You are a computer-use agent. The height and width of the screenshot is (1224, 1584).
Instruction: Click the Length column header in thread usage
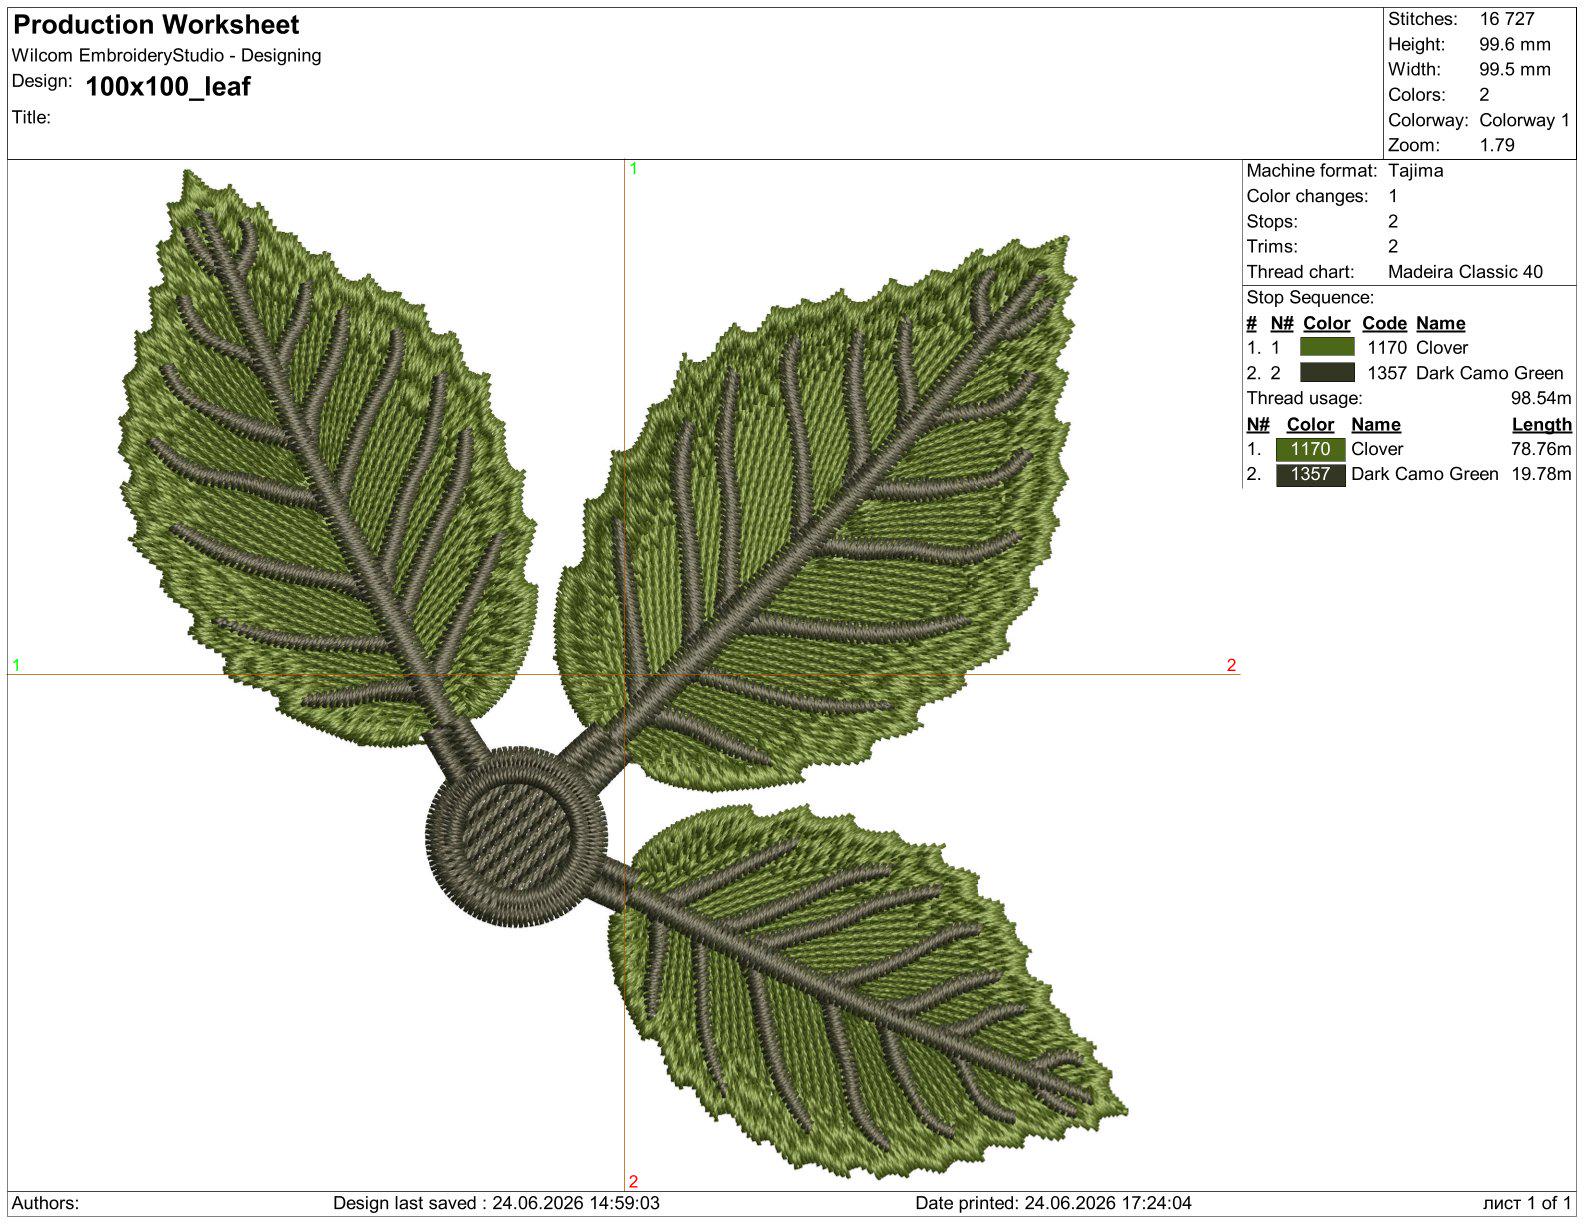tap(1541, 424)
